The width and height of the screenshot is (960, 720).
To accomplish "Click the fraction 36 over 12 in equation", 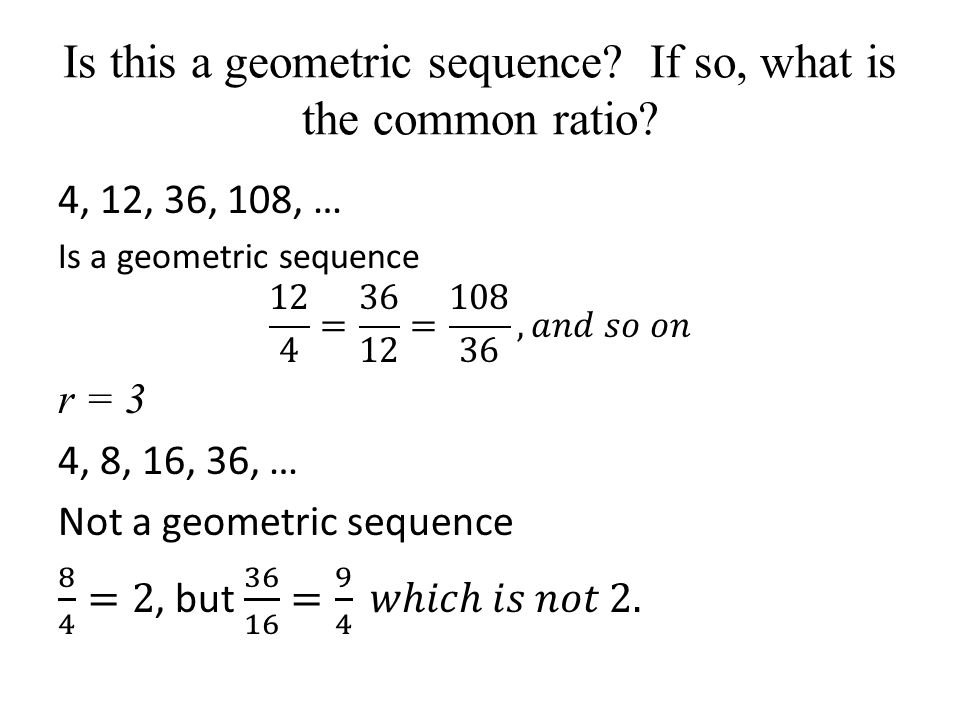I will coord(379,324).
